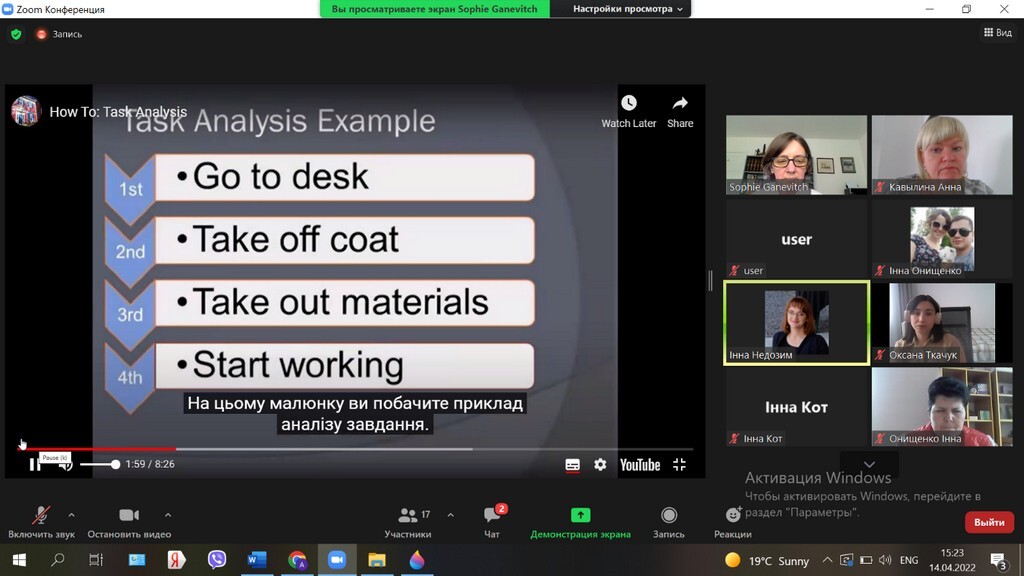Open the system volume speaker icon
1024x576 pixels.
pos(885,560)
